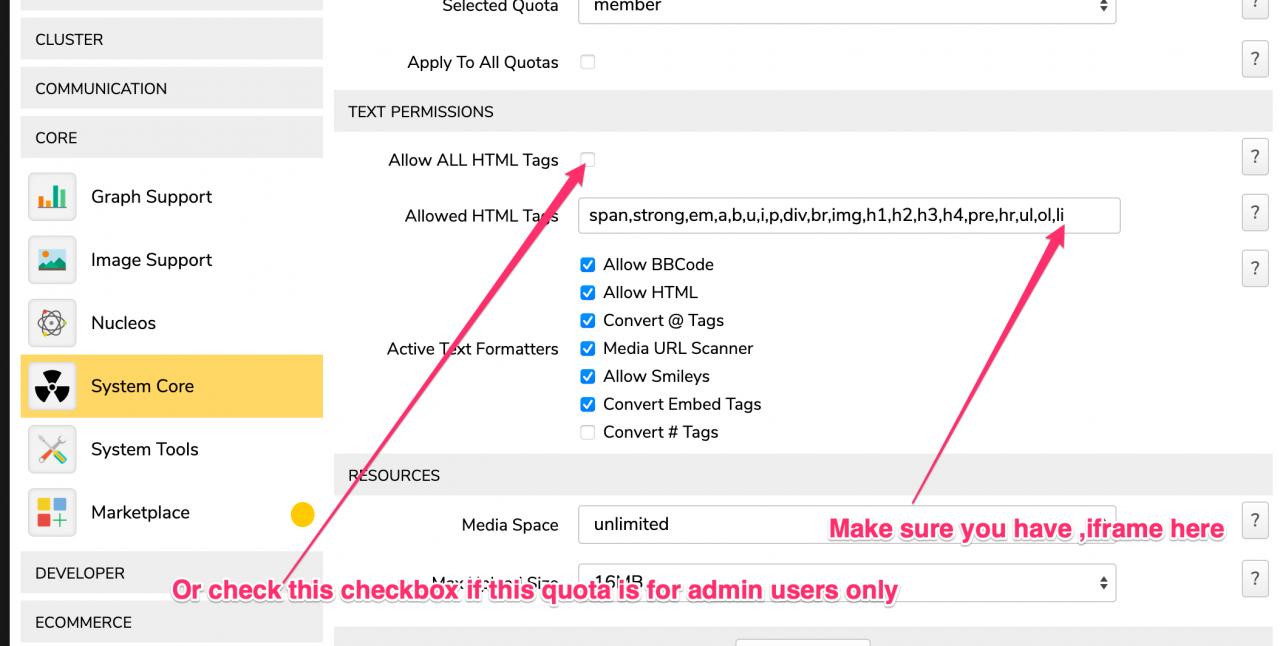The height and width of the screenshot is (646, 1280).
Task: Toggle Convert @ Tags checkbox
Action: click(x=588, y=321)
